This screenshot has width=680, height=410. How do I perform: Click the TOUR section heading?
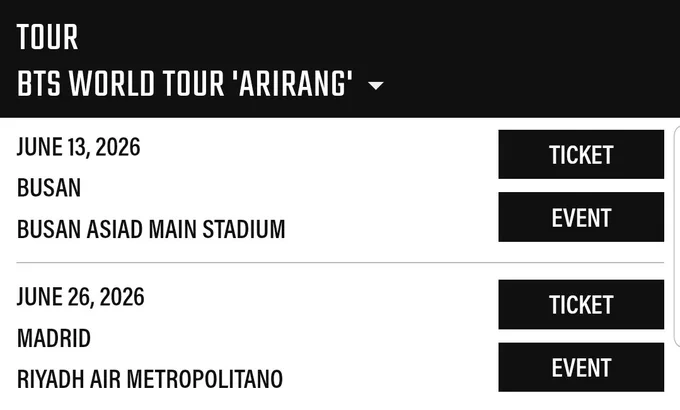[x=47, y=37]
